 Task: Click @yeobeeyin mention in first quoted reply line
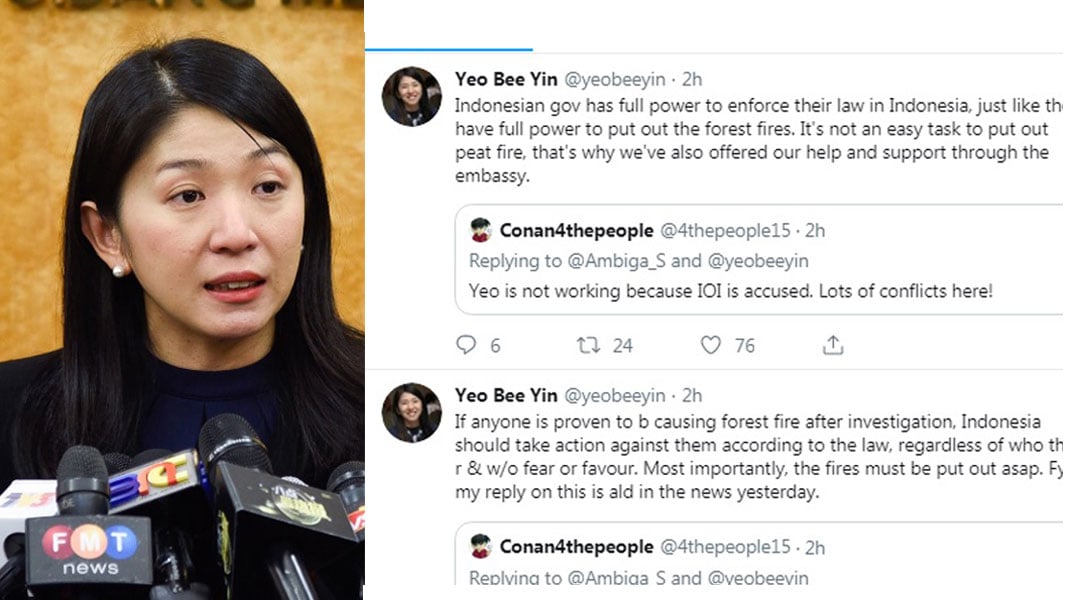pyautogui.click(x=758, y=261)
